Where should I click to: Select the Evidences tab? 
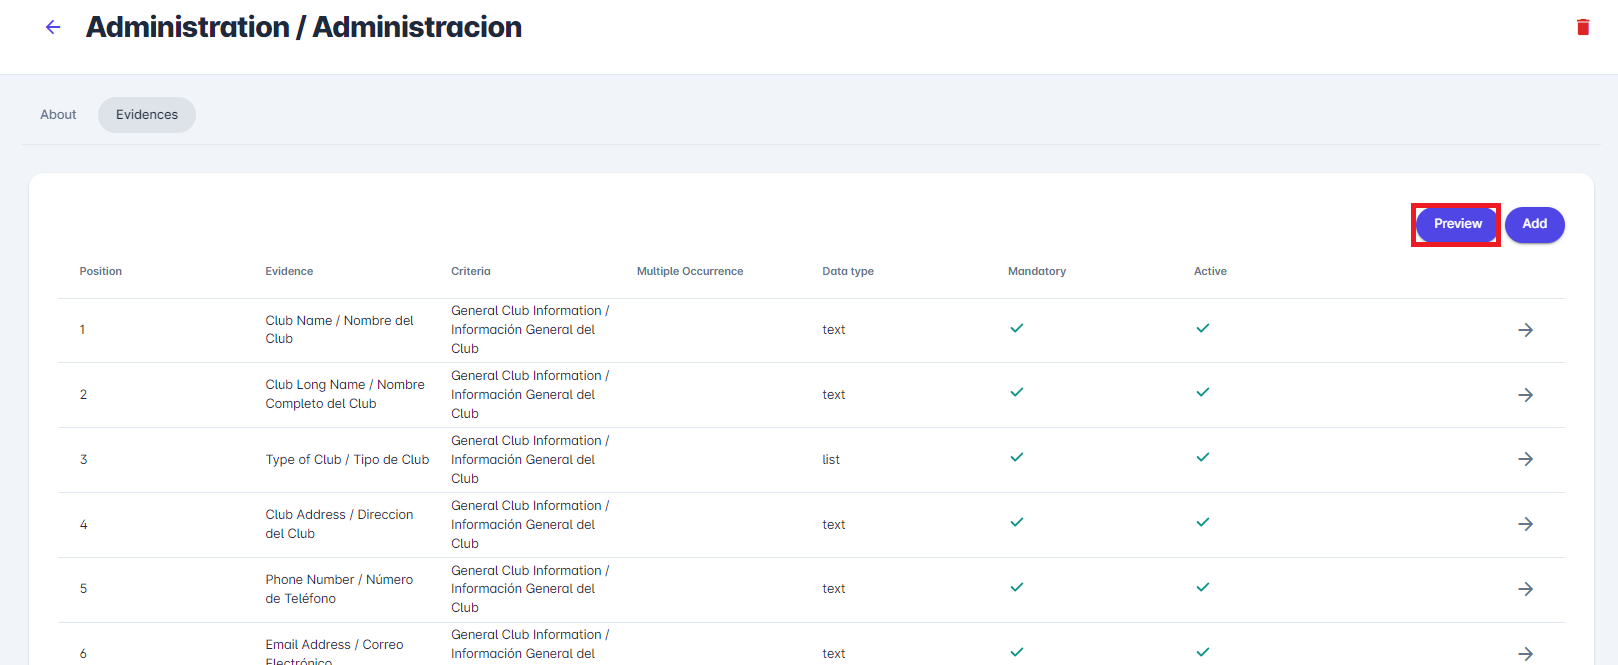[147, 115]
